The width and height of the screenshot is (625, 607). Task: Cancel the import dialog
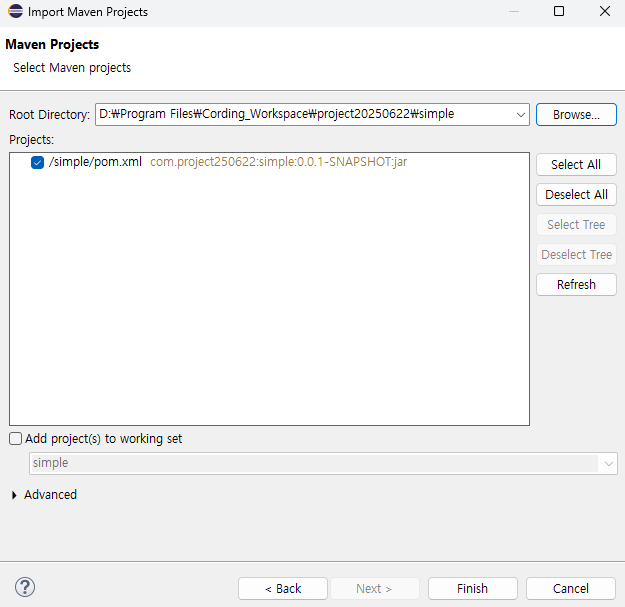point(570,588)
